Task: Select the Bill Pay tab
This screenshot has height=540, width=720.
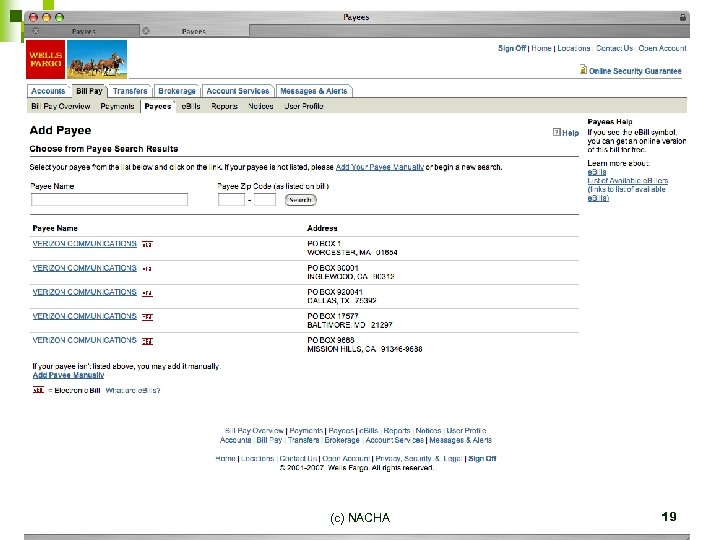Action: click(x=89, y=91)
